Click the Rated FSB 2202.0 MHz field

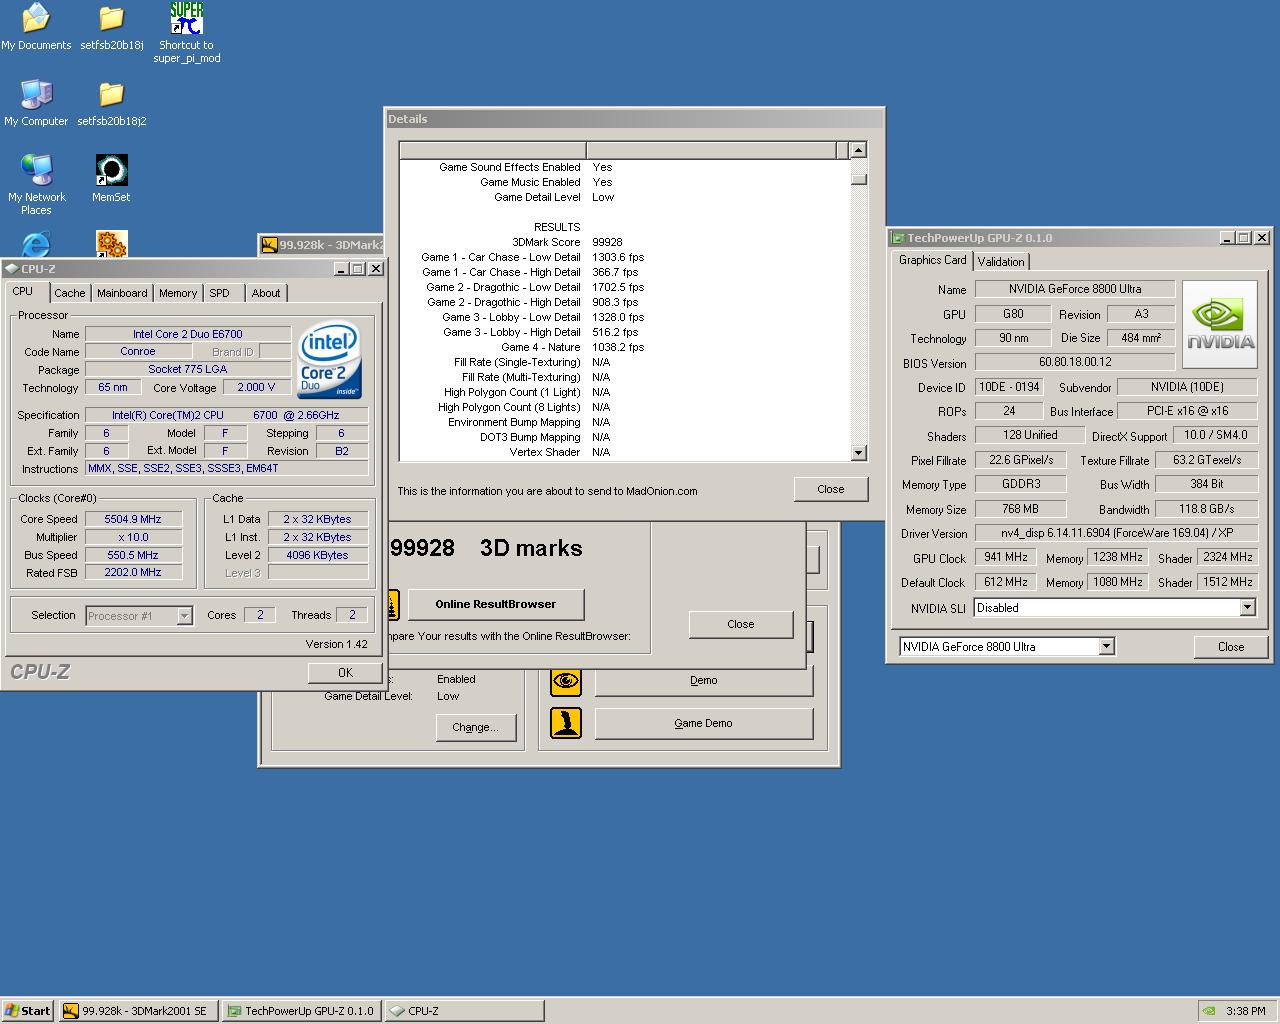pos(133,573)
